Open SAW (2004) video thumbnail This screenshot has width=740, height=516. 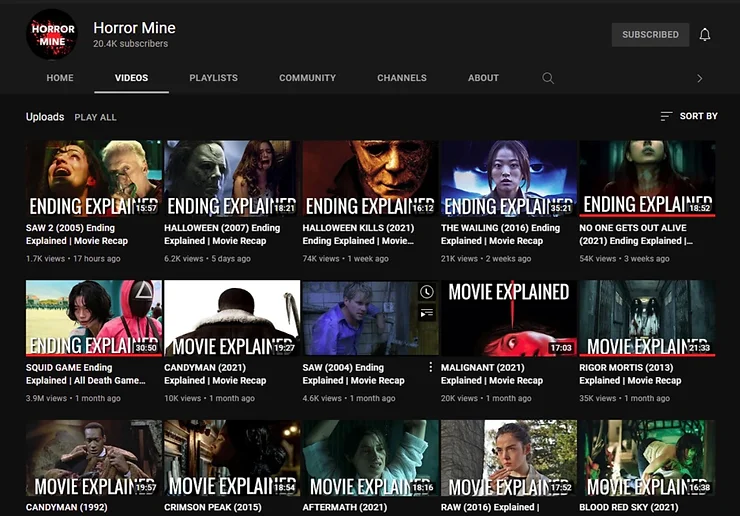(x=370, y=318)
